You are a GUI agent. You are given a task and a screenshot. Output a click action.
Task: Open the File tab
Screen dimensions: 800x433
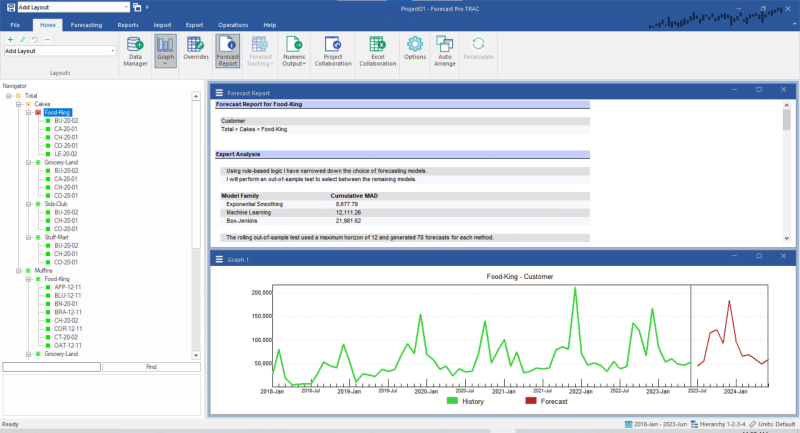(15, 25)
